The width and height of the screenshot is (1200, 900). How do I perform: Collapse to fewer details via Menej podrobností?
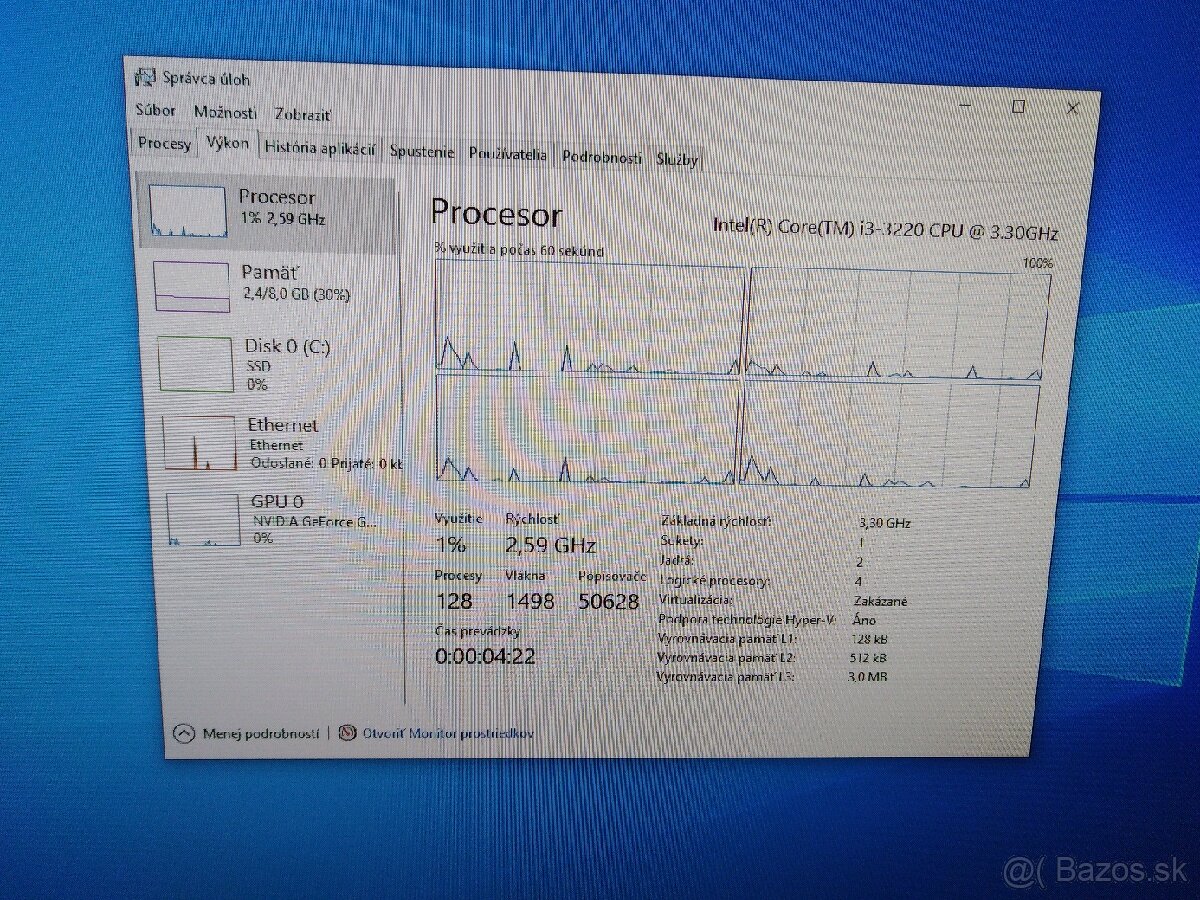coord(263,732)
